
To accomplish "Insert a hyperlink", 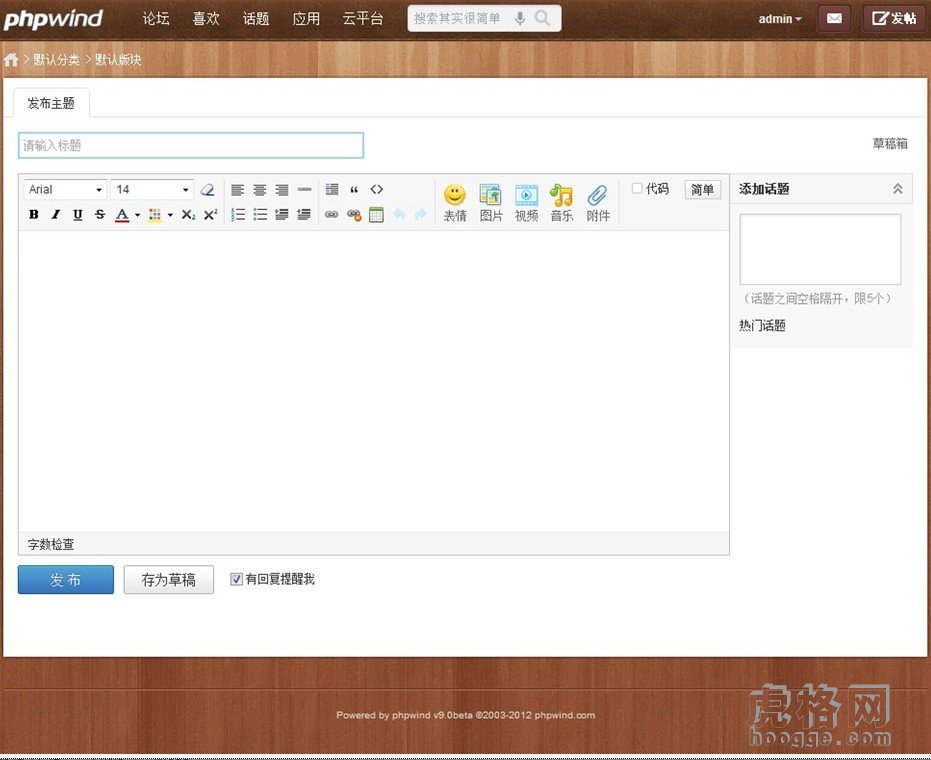I will pos(332,215).
